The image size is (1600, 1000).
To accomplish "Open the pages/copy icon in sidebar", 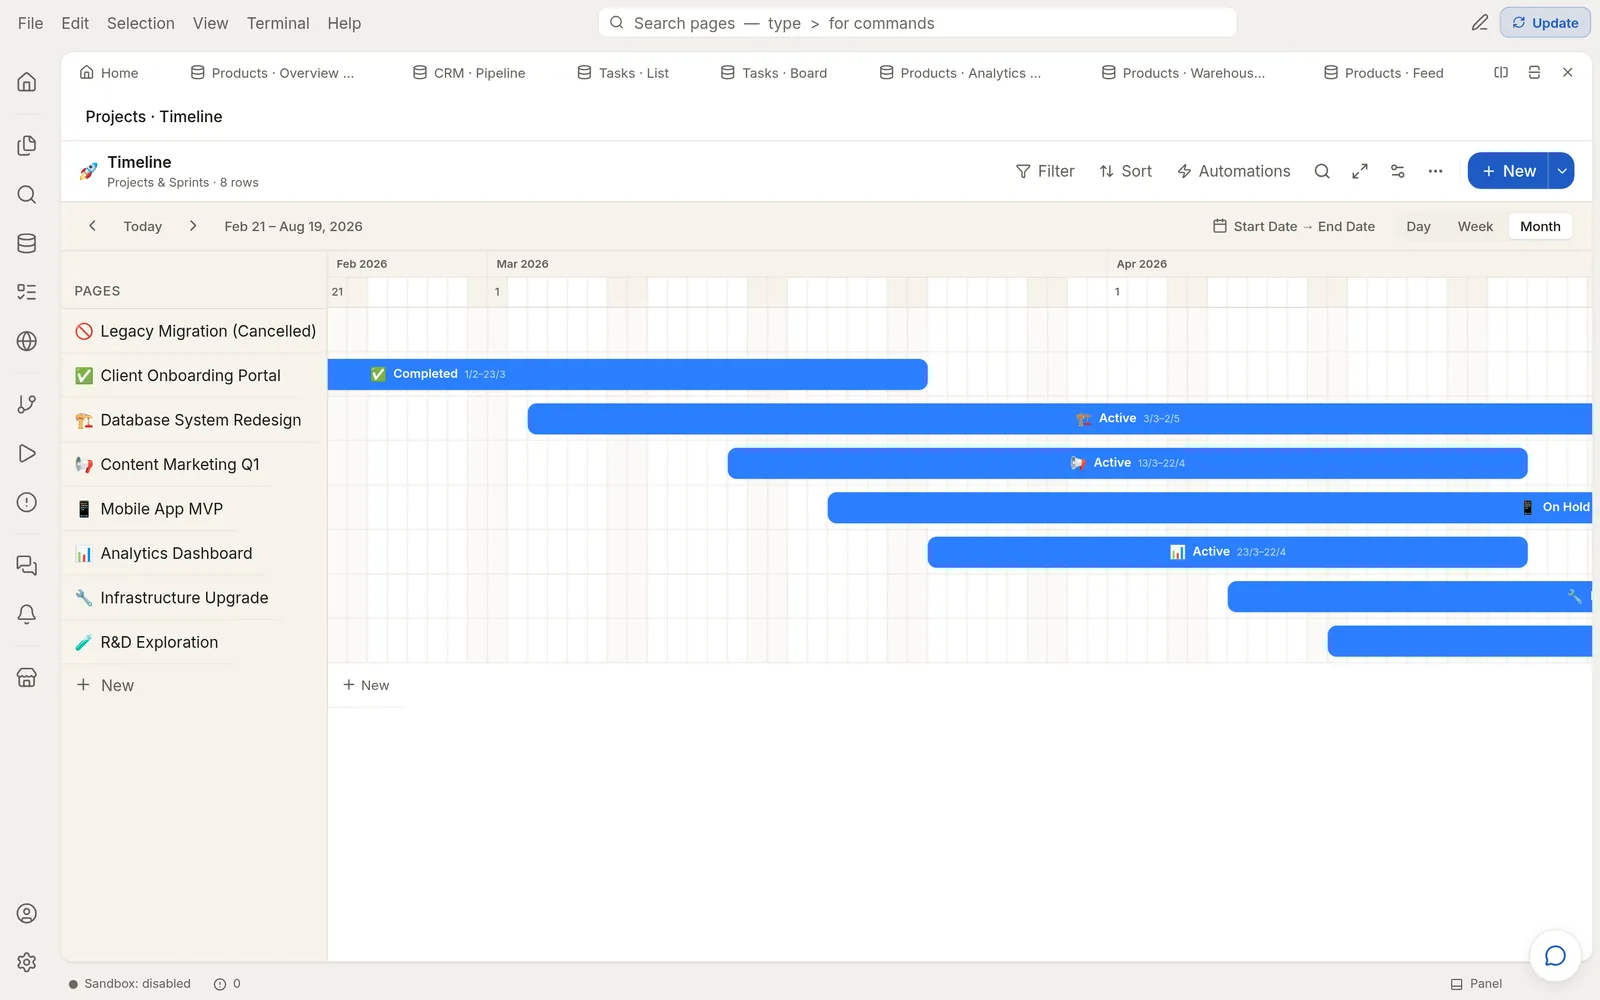I will coord(27,146).
